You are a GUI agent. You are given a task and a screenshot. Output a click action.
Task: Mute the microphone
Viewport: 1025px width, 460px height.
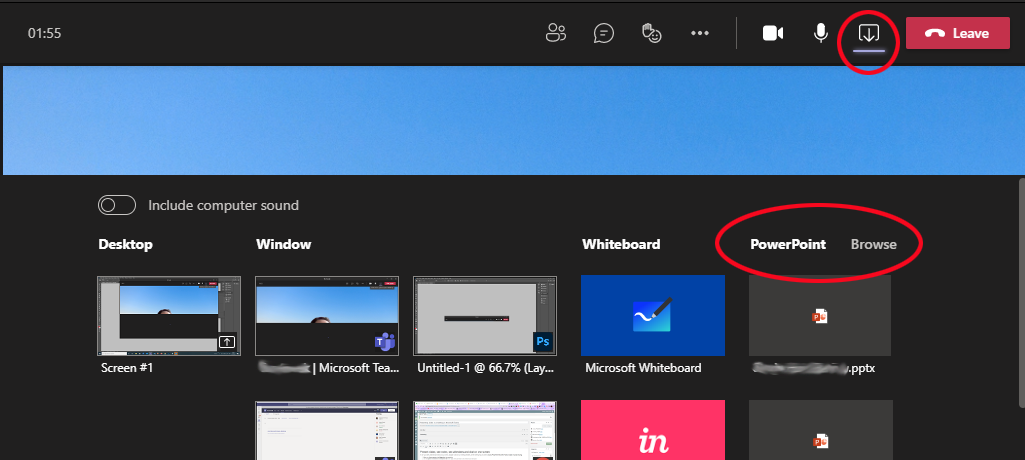click(821, 33)
